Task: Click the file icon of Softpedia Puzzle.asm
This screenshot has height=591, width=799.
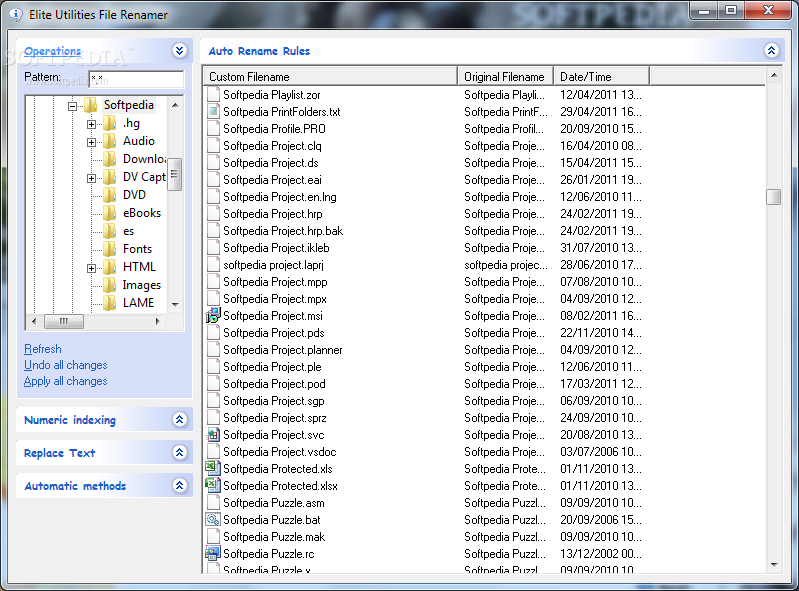Action: (214, 502)
